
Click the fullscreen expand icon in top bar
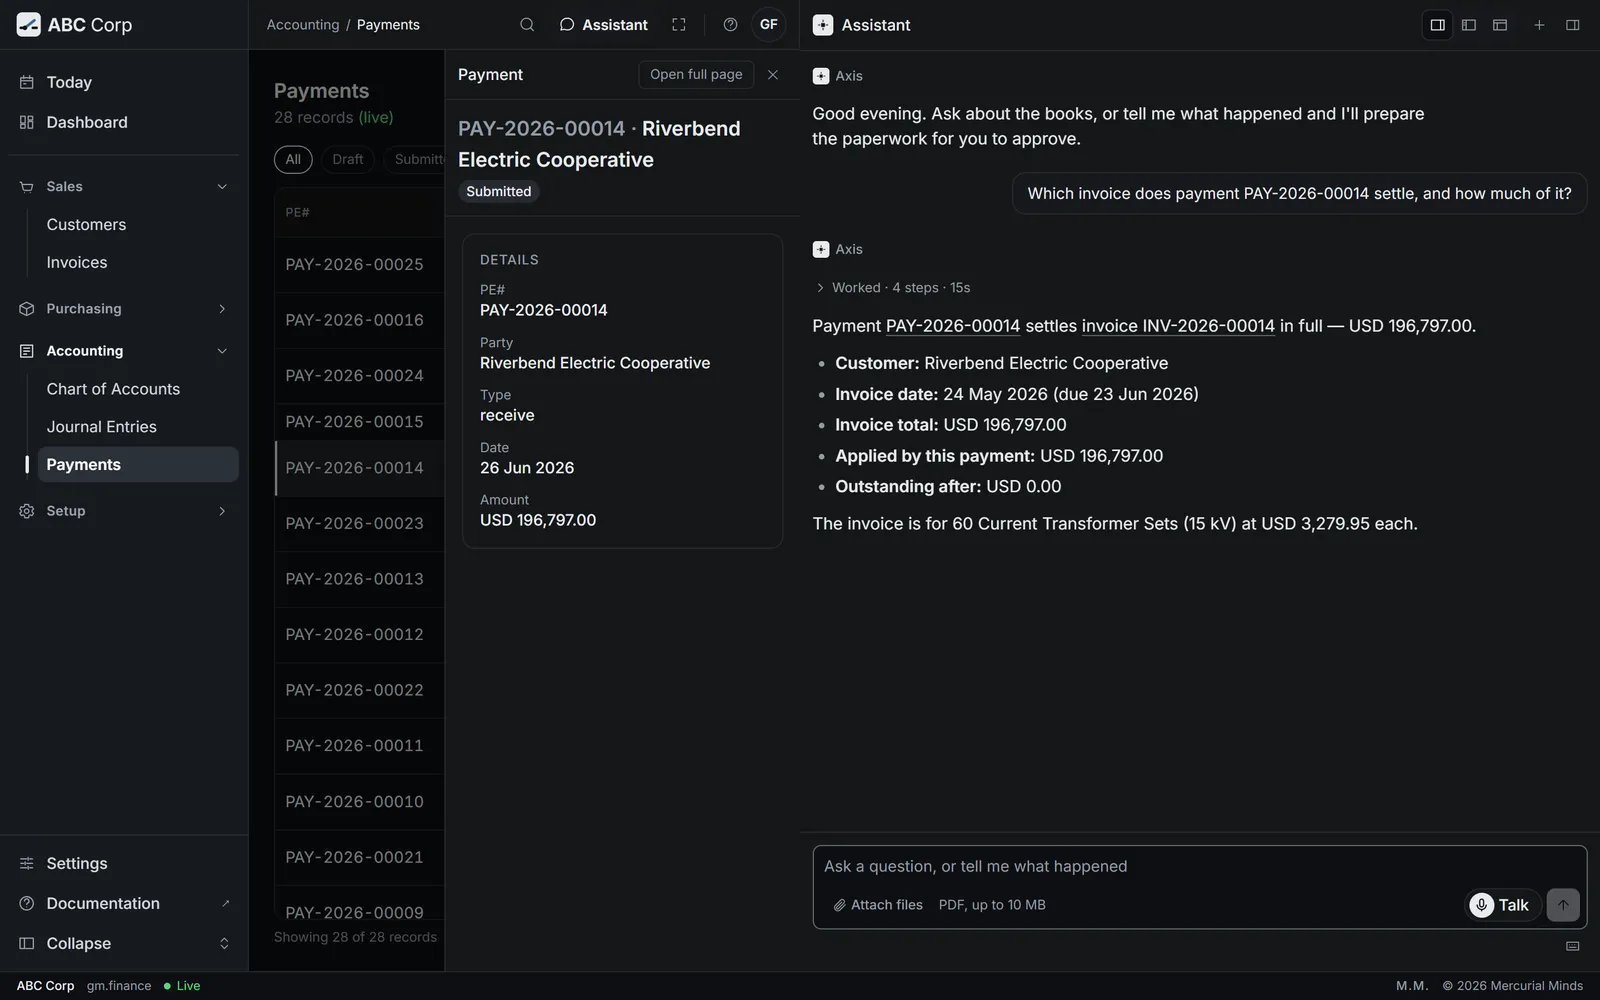[679, 25]
